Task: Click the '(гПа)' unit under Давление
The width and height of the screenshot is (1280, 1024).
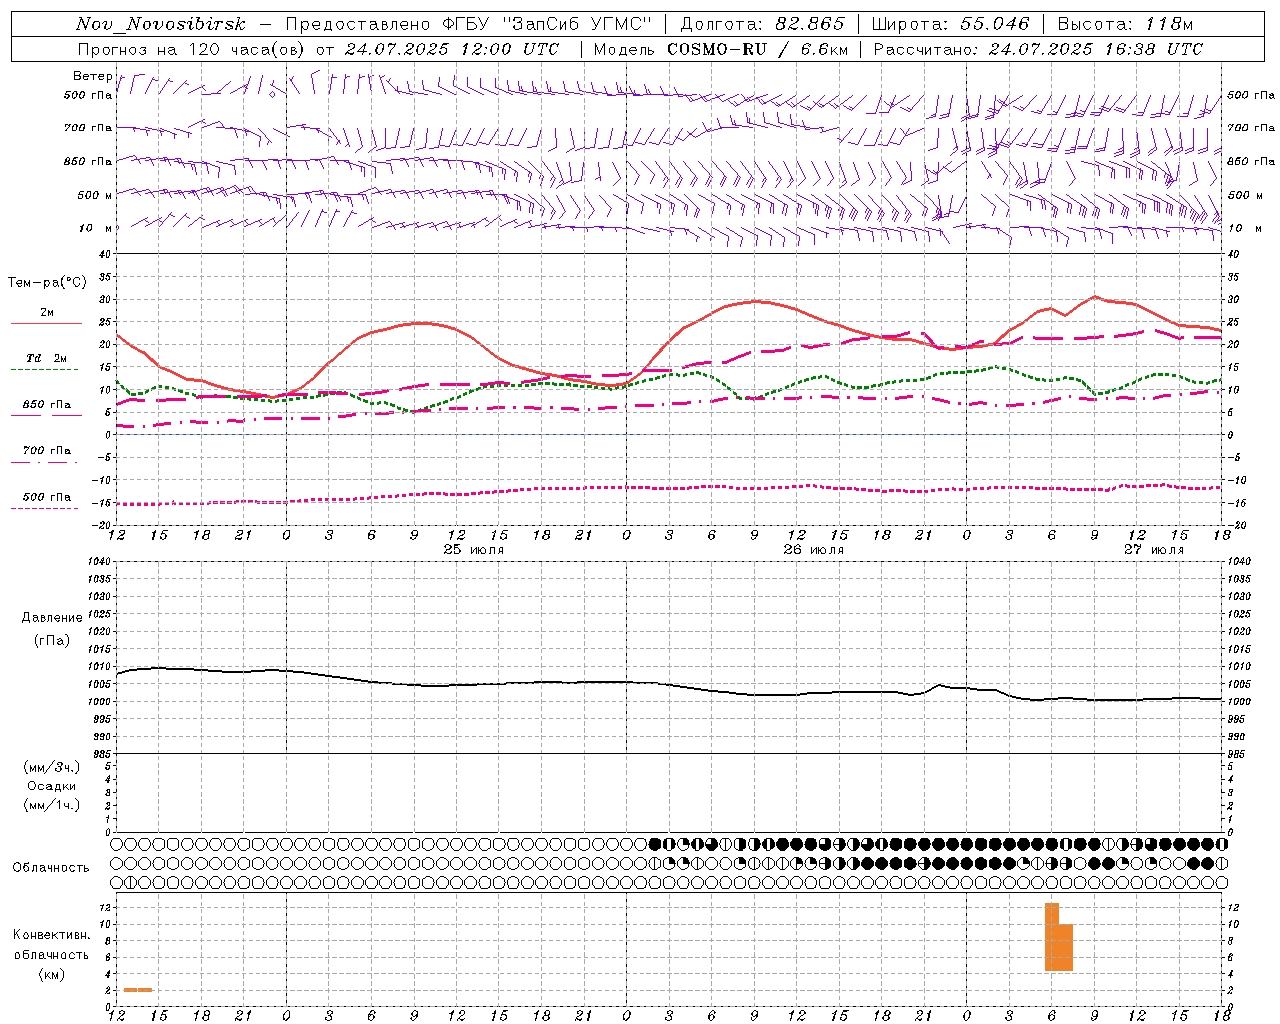Action: (x=52, y=641)
